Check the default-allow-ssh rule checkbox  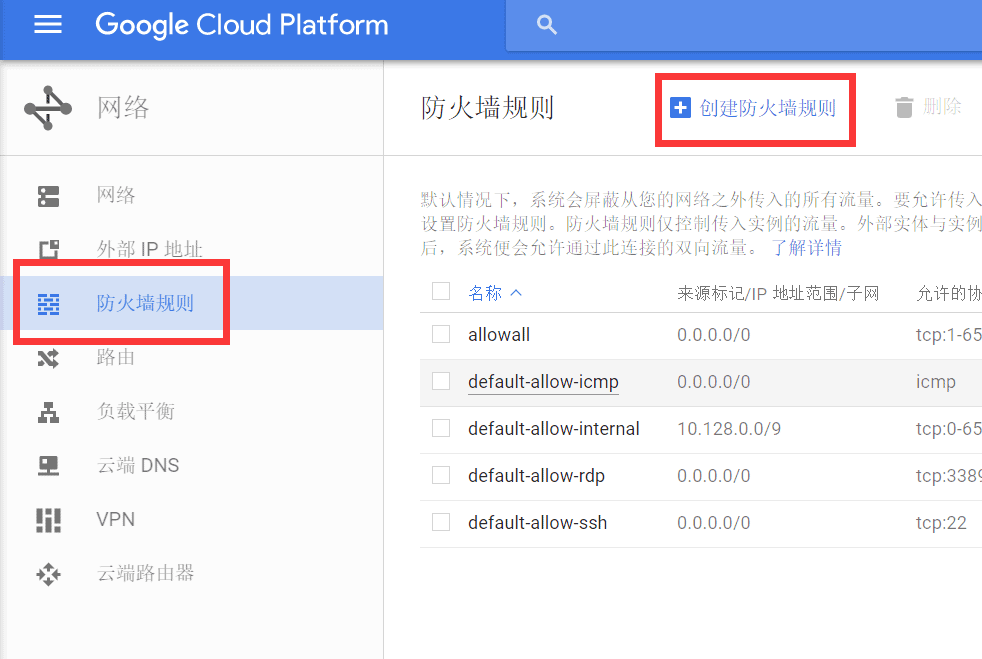[441, 522]
